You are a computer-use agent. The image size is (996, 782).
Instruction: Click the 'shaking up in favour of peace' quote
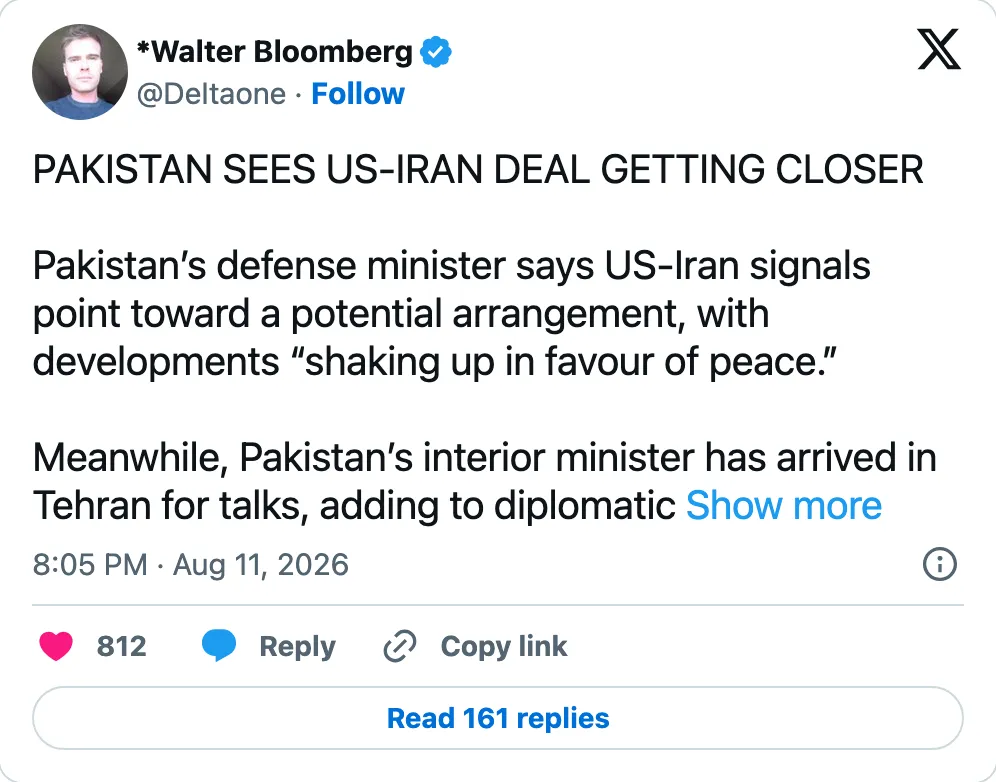point(564,362)
